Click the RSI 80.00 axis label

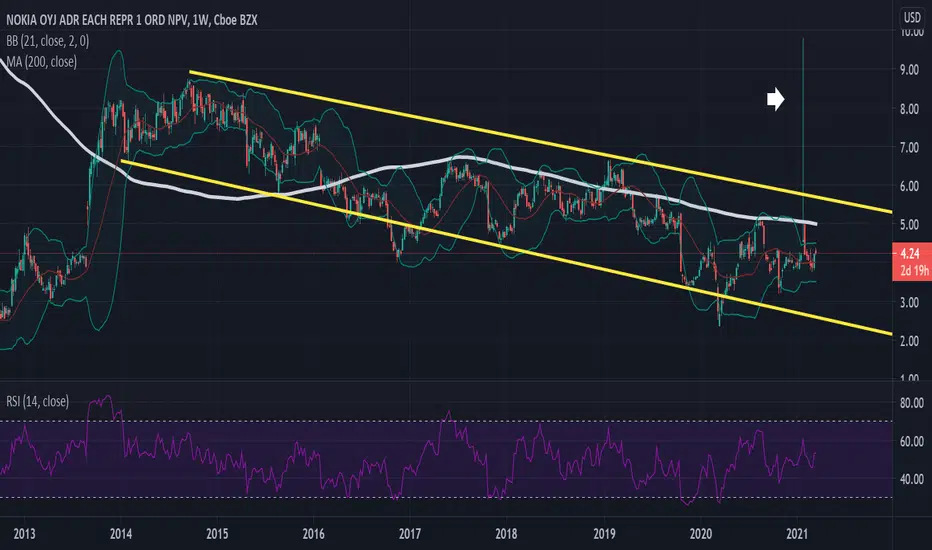[x=911, y=403]
